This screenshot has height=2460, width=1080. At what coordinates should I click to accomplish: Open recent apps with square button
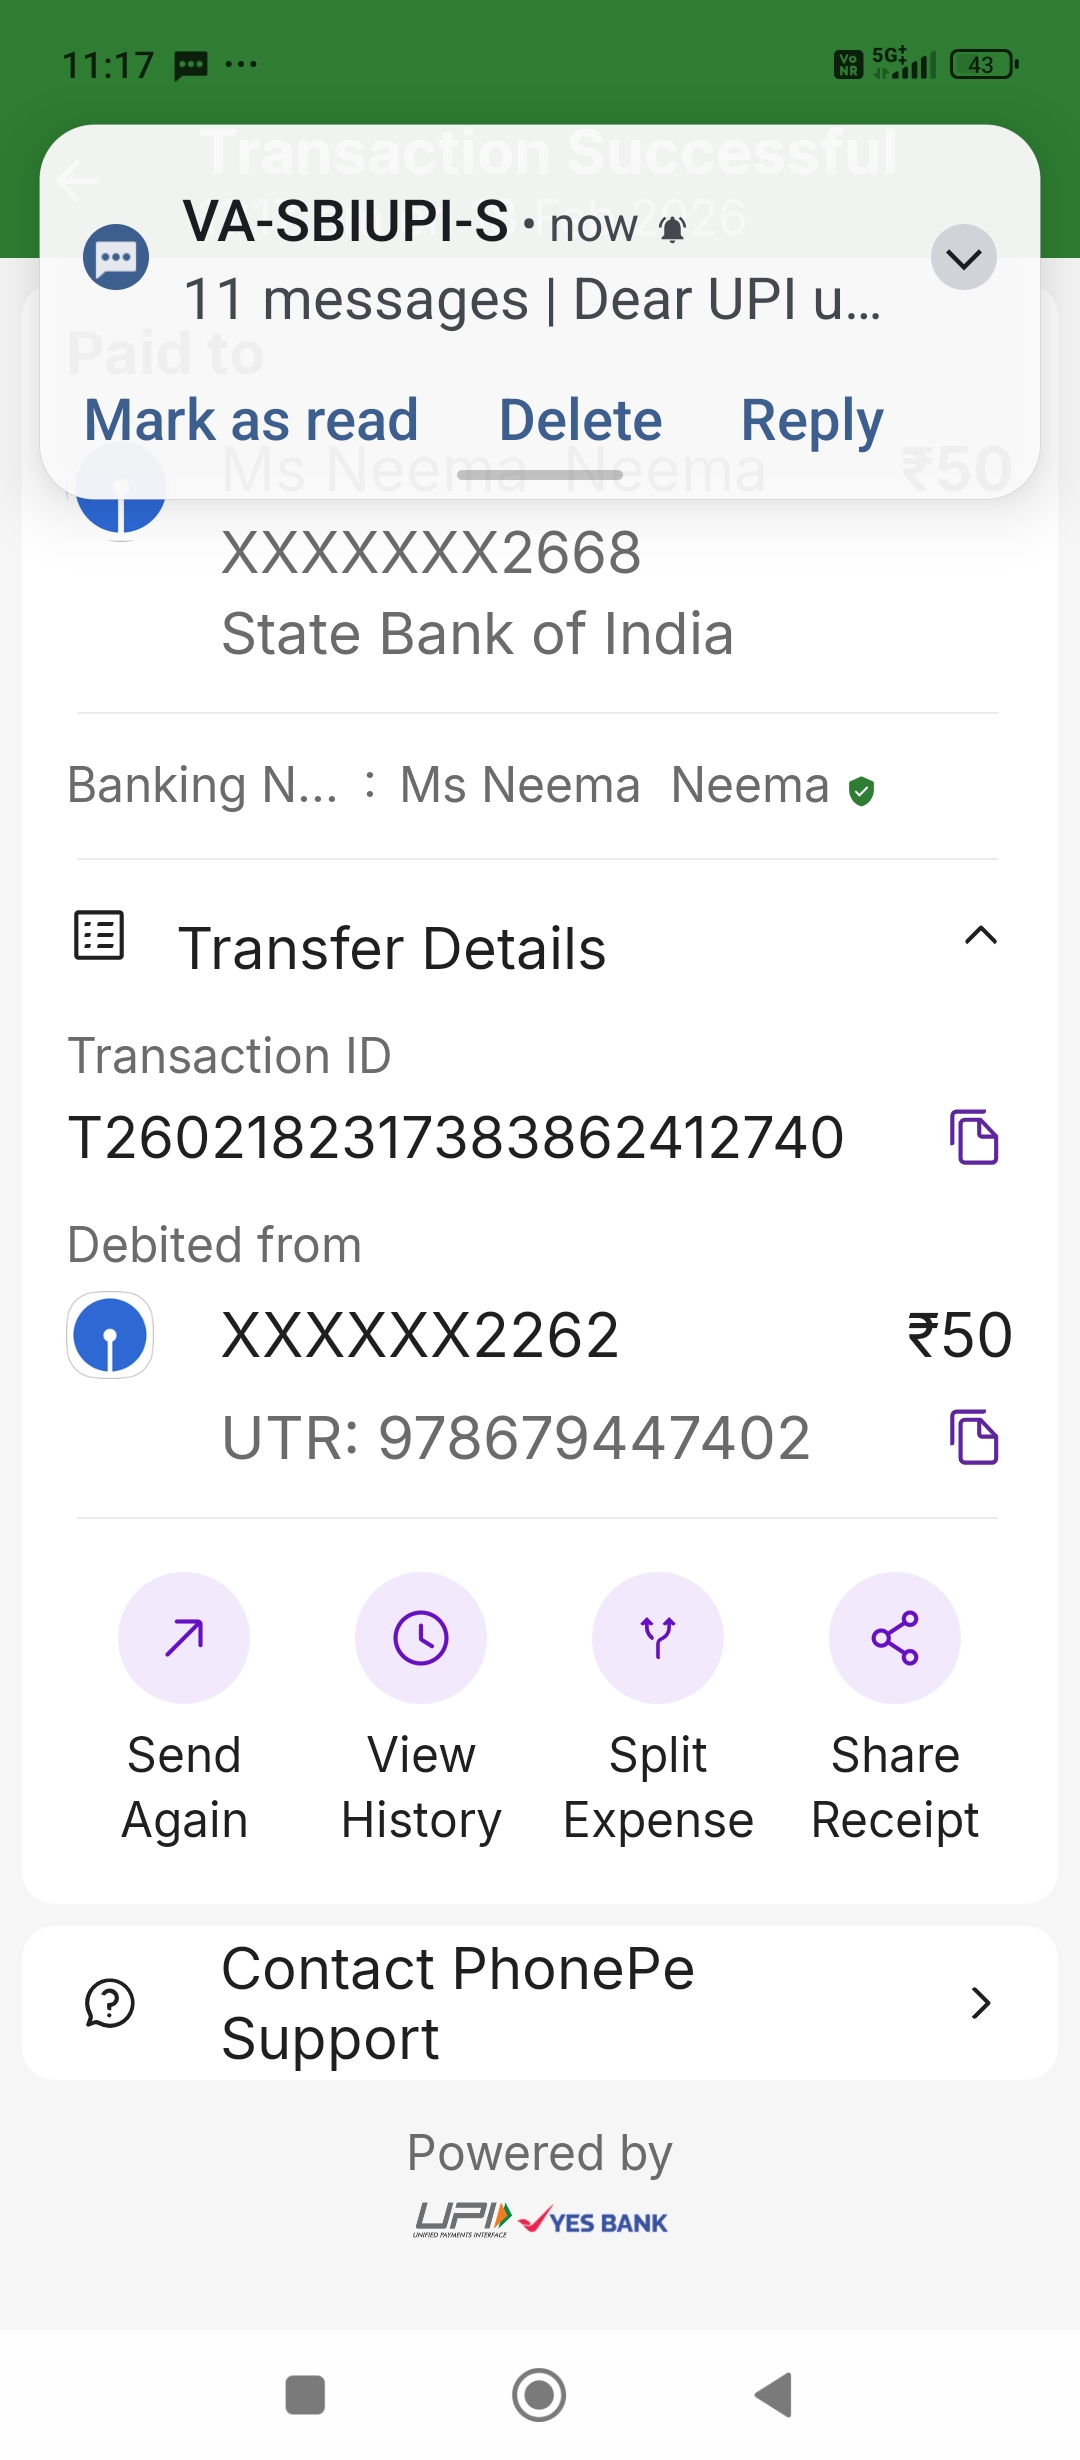point(305,2395)
